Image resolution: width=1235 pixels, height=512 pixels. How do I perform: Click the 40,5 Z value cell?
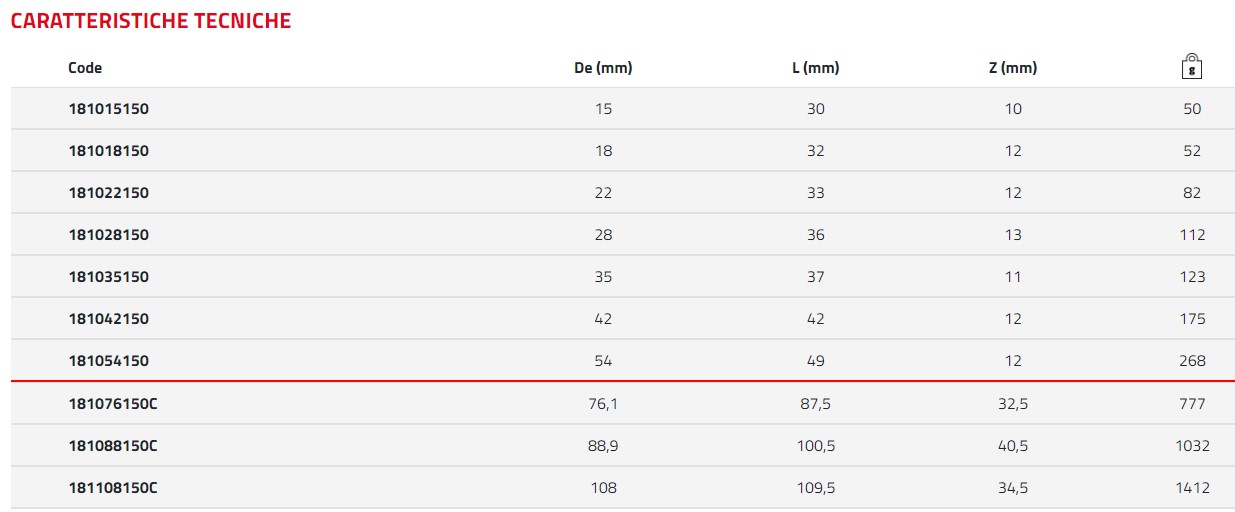[x=1013, y=446]
